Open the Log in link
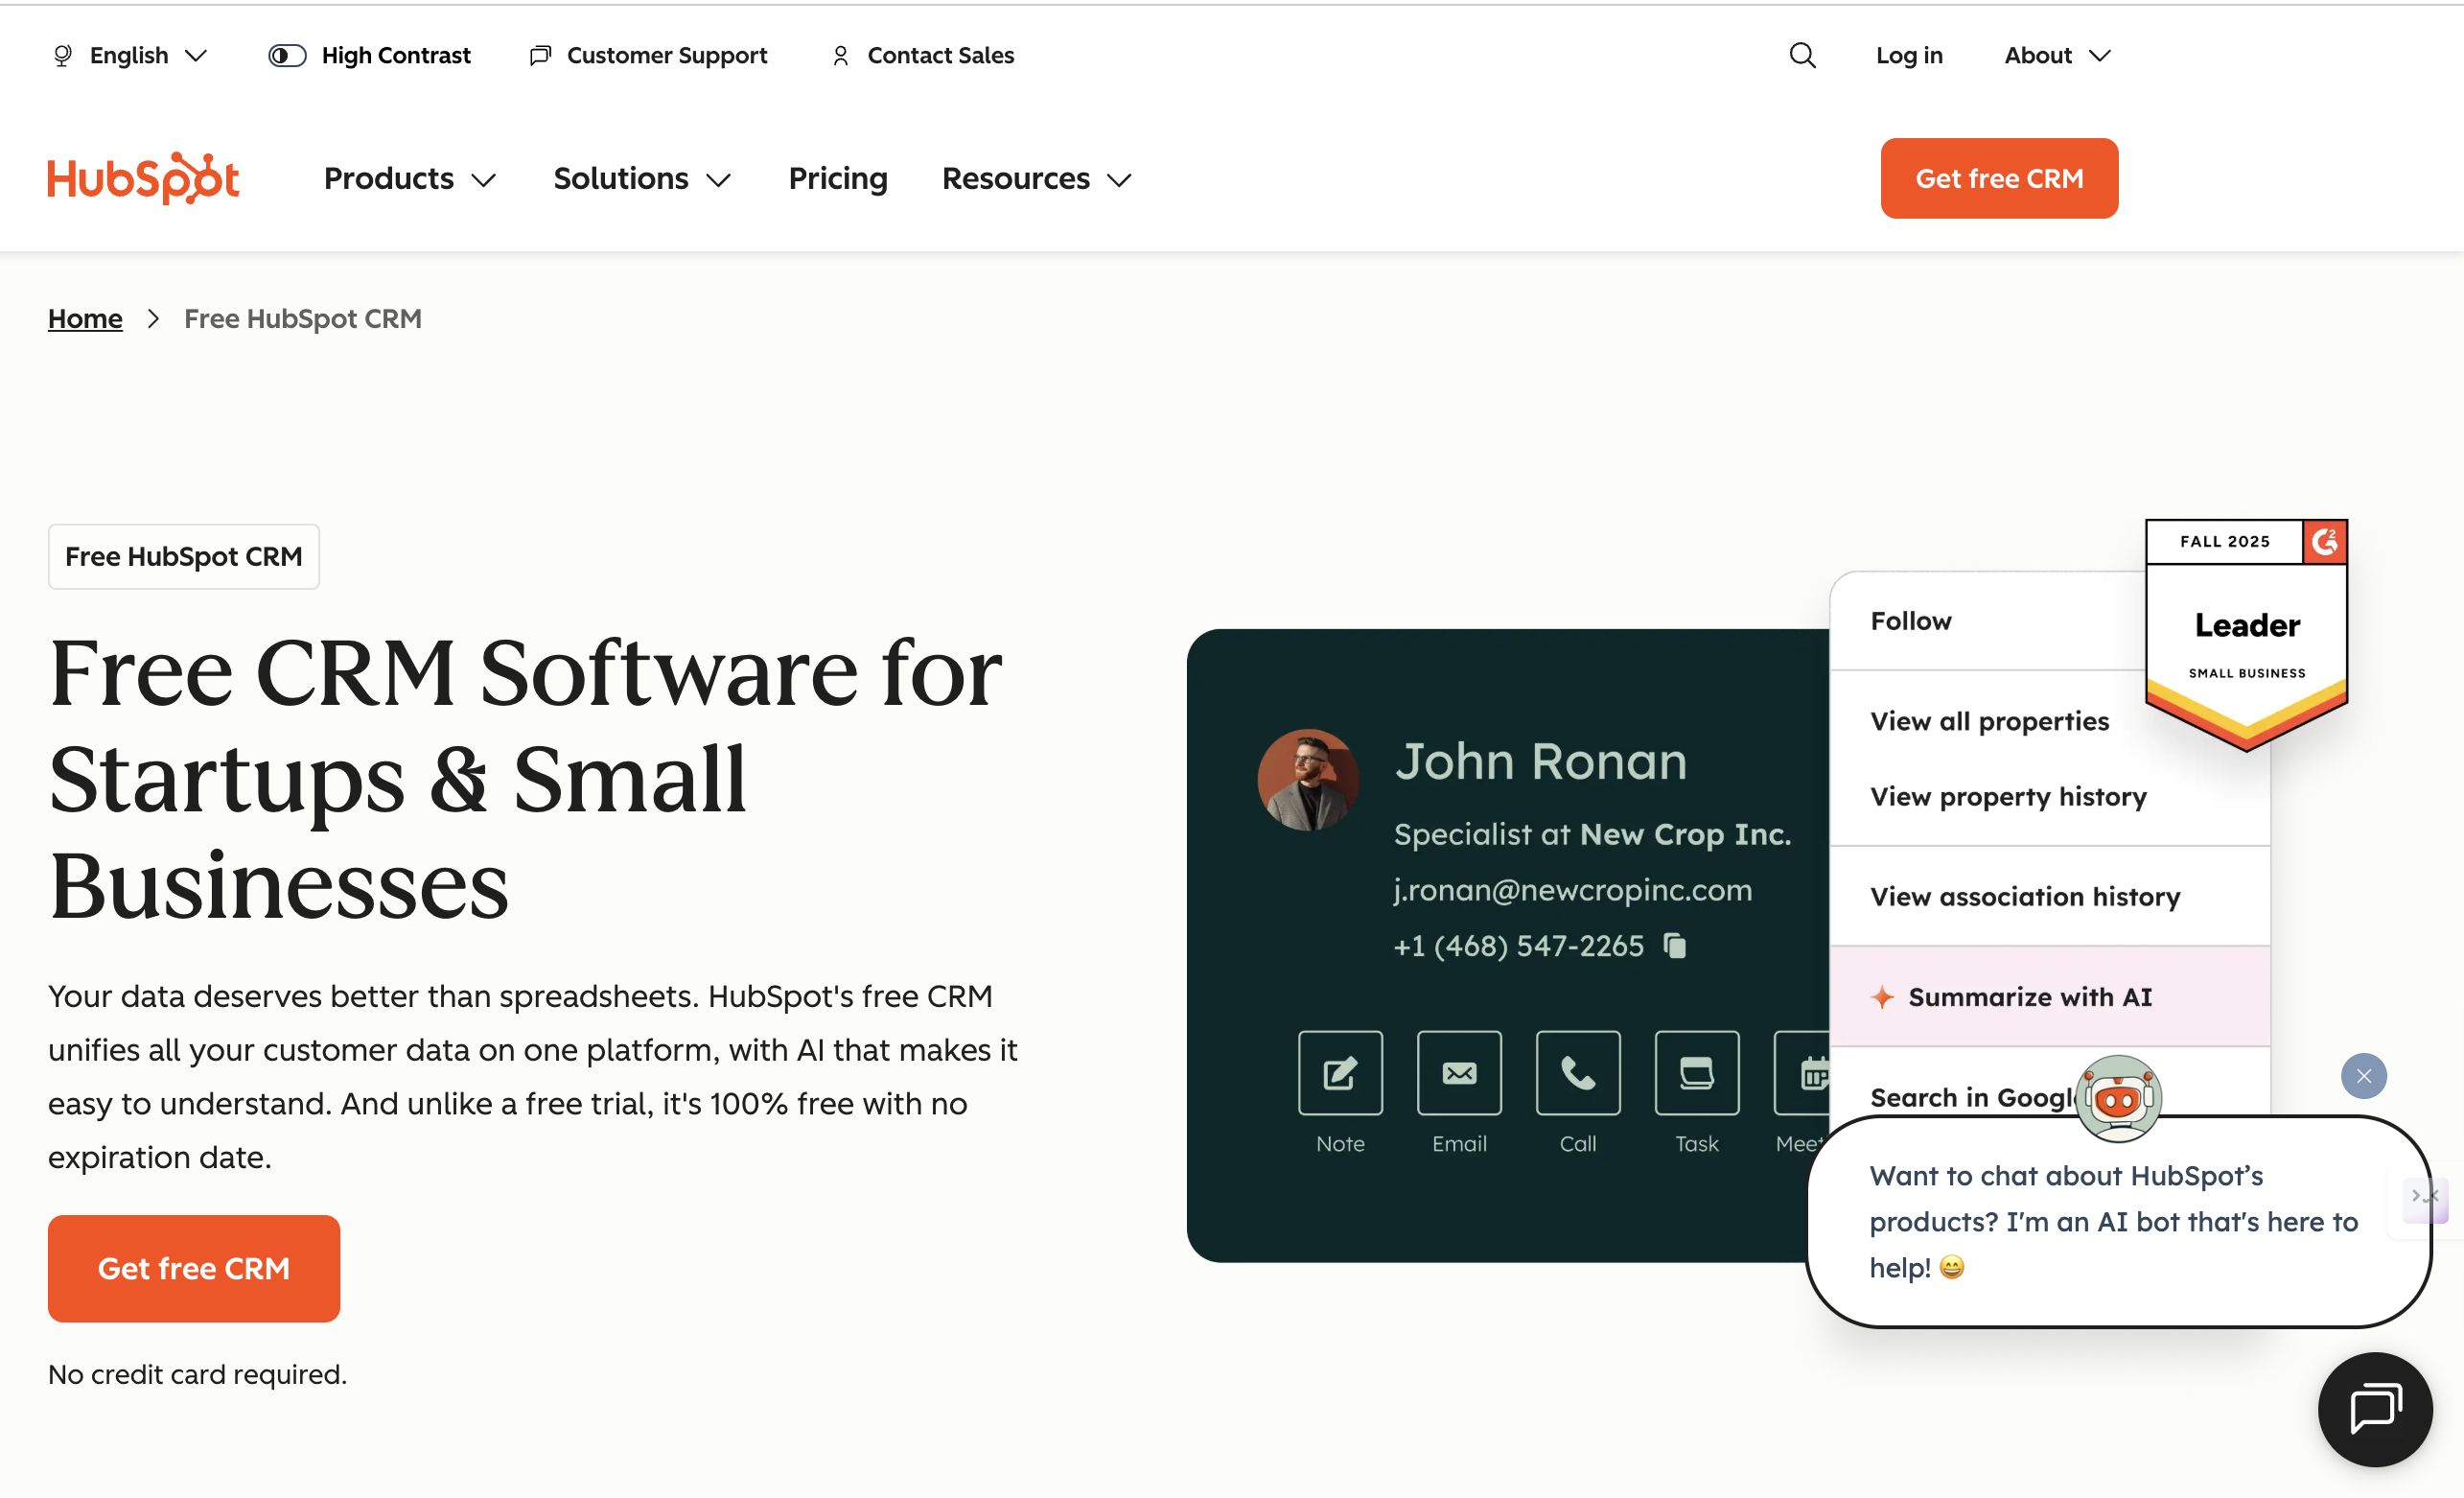The height and width of the screenshot is (1498, 2464). (x=1908, y=56)
